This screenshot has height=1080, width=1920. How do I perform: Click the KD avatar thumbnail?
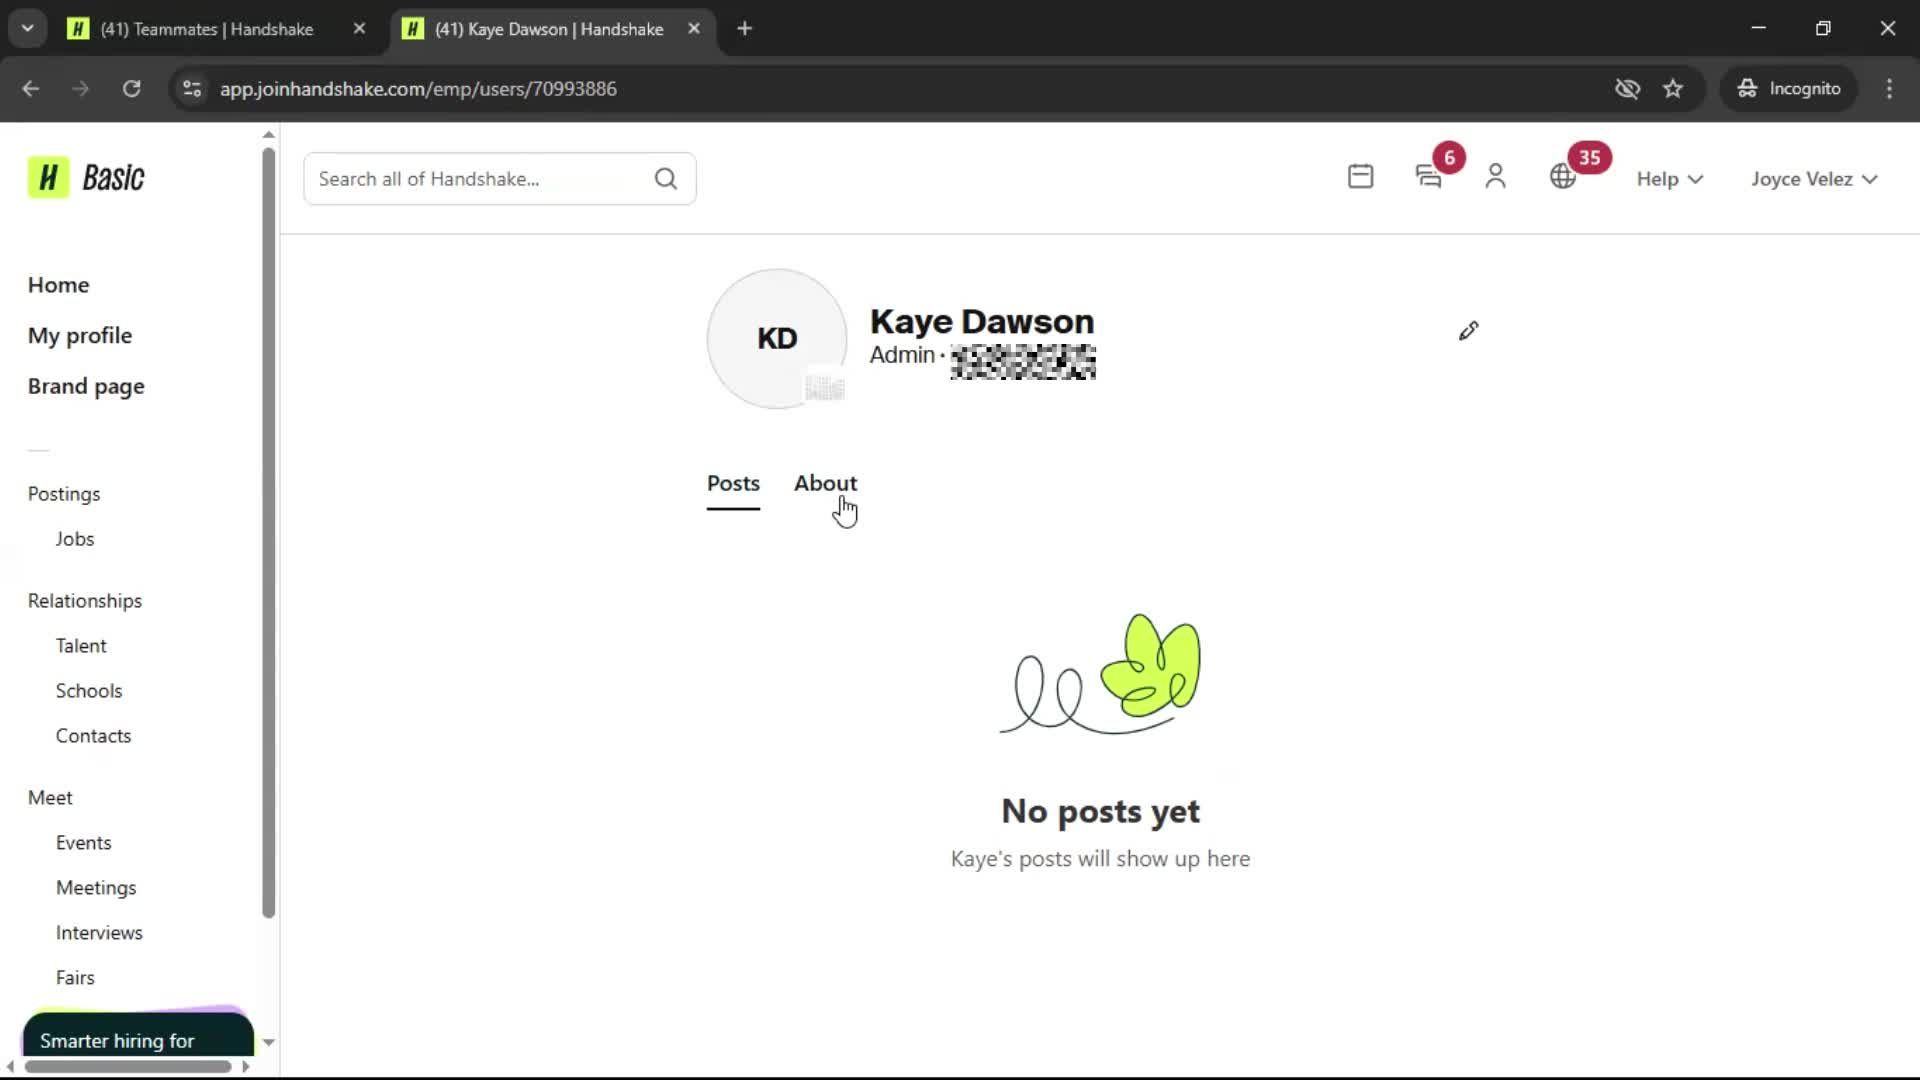tap(777, 338)
